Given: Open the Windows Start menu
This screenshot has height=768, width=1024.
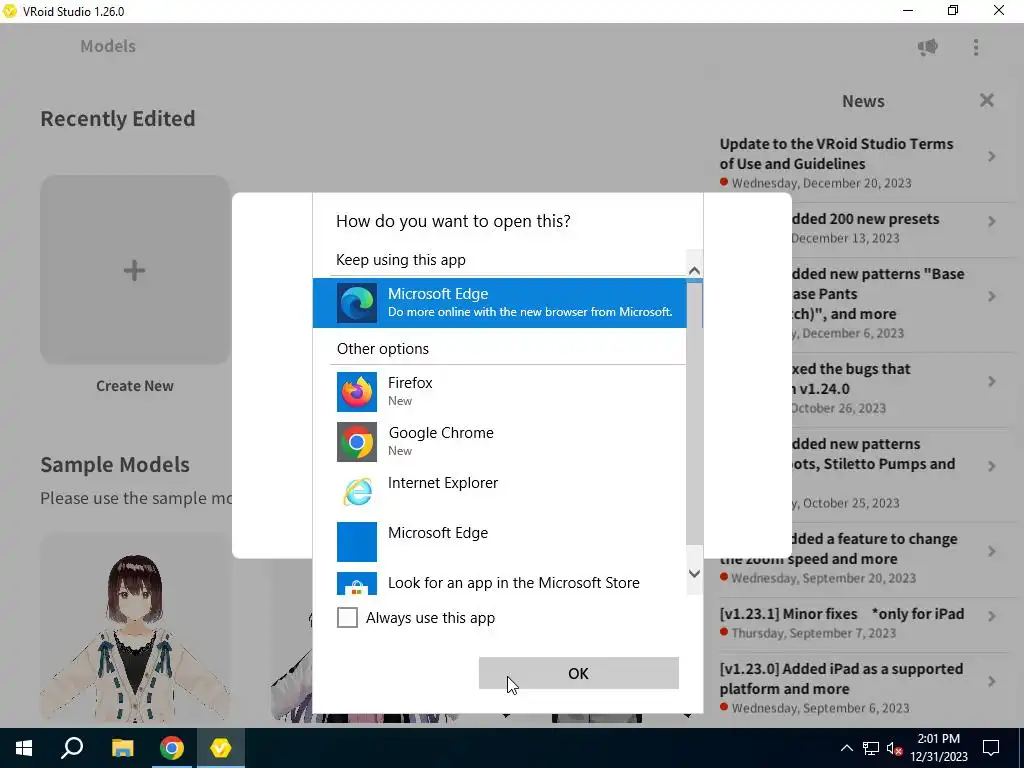Looking at the screenshot, I should tap(24, 748).
